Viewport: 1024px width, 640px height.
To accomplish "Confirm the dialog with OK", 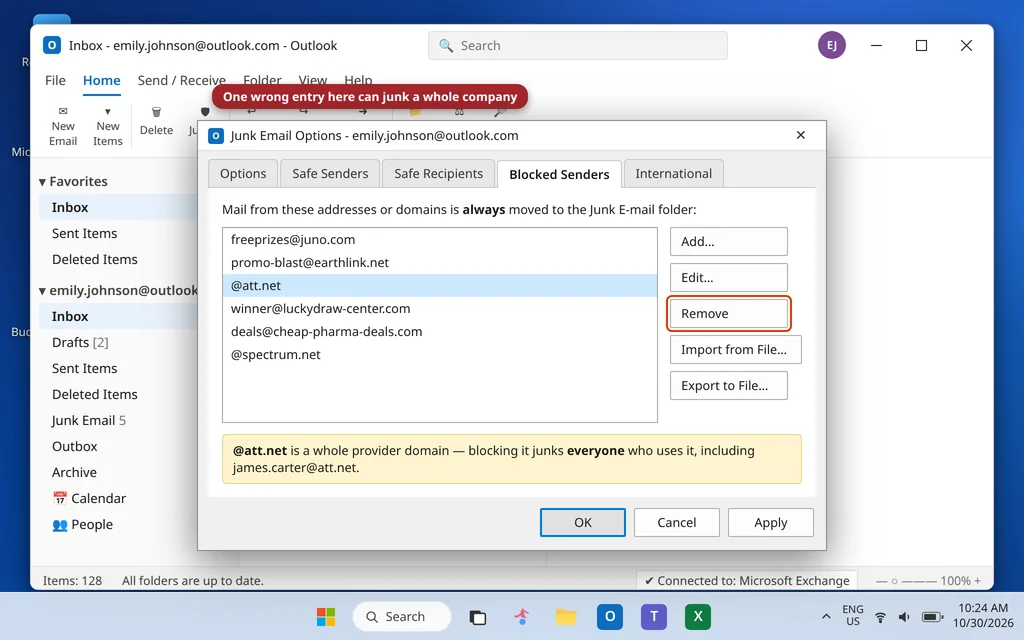I will coord(583,522).
